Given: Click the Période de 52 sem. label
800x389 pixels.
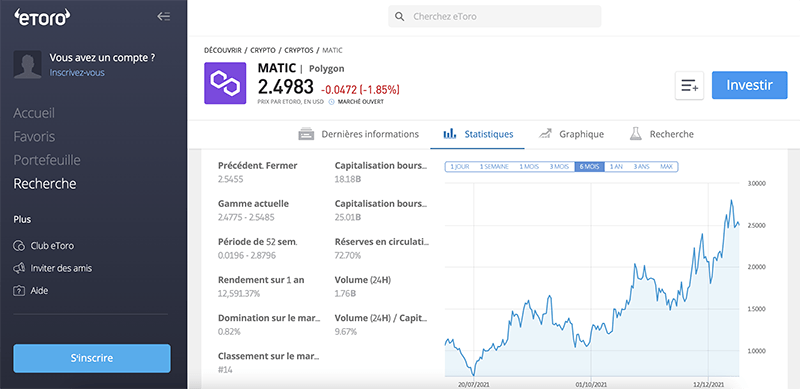Looking at the screenshot, I should tap(258, 242).
